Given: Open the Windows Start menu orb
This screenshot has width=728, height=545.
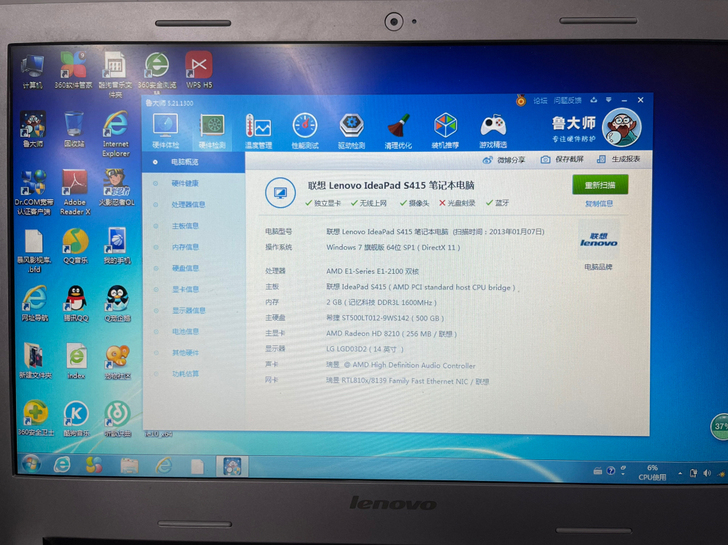Looking at the screenshot, I should pyautogui.click(x=31, y=464).
